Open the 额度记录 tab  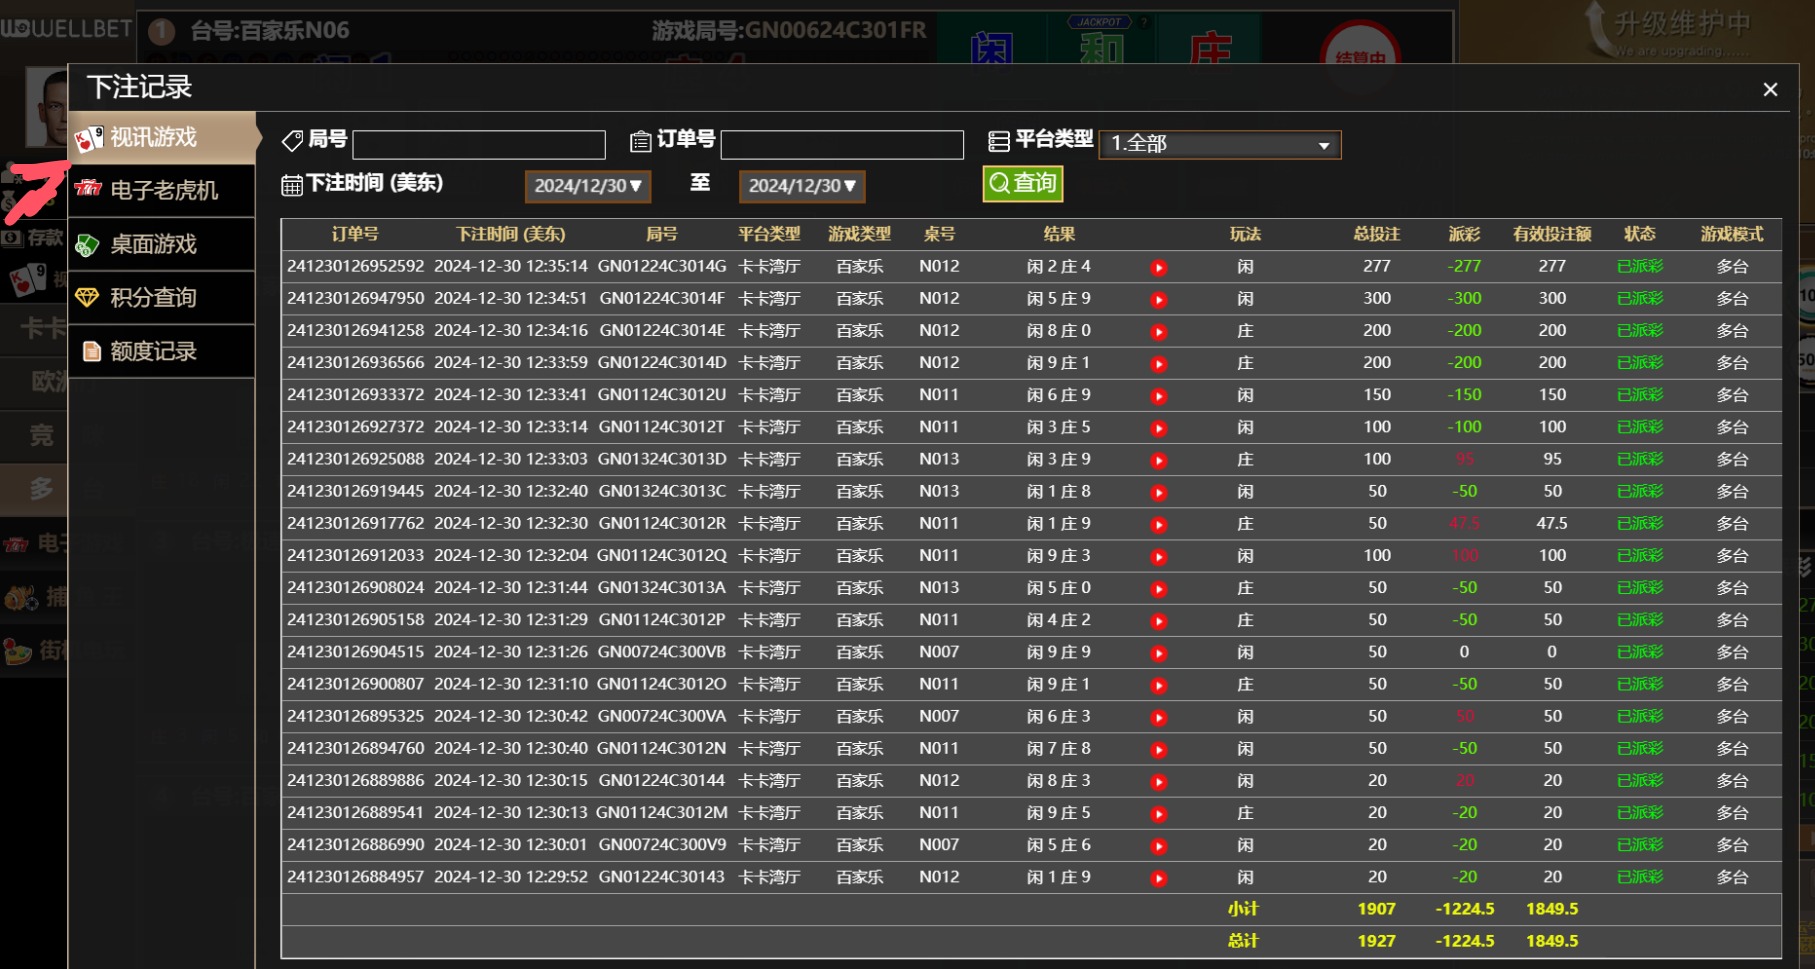coord(154,351)
